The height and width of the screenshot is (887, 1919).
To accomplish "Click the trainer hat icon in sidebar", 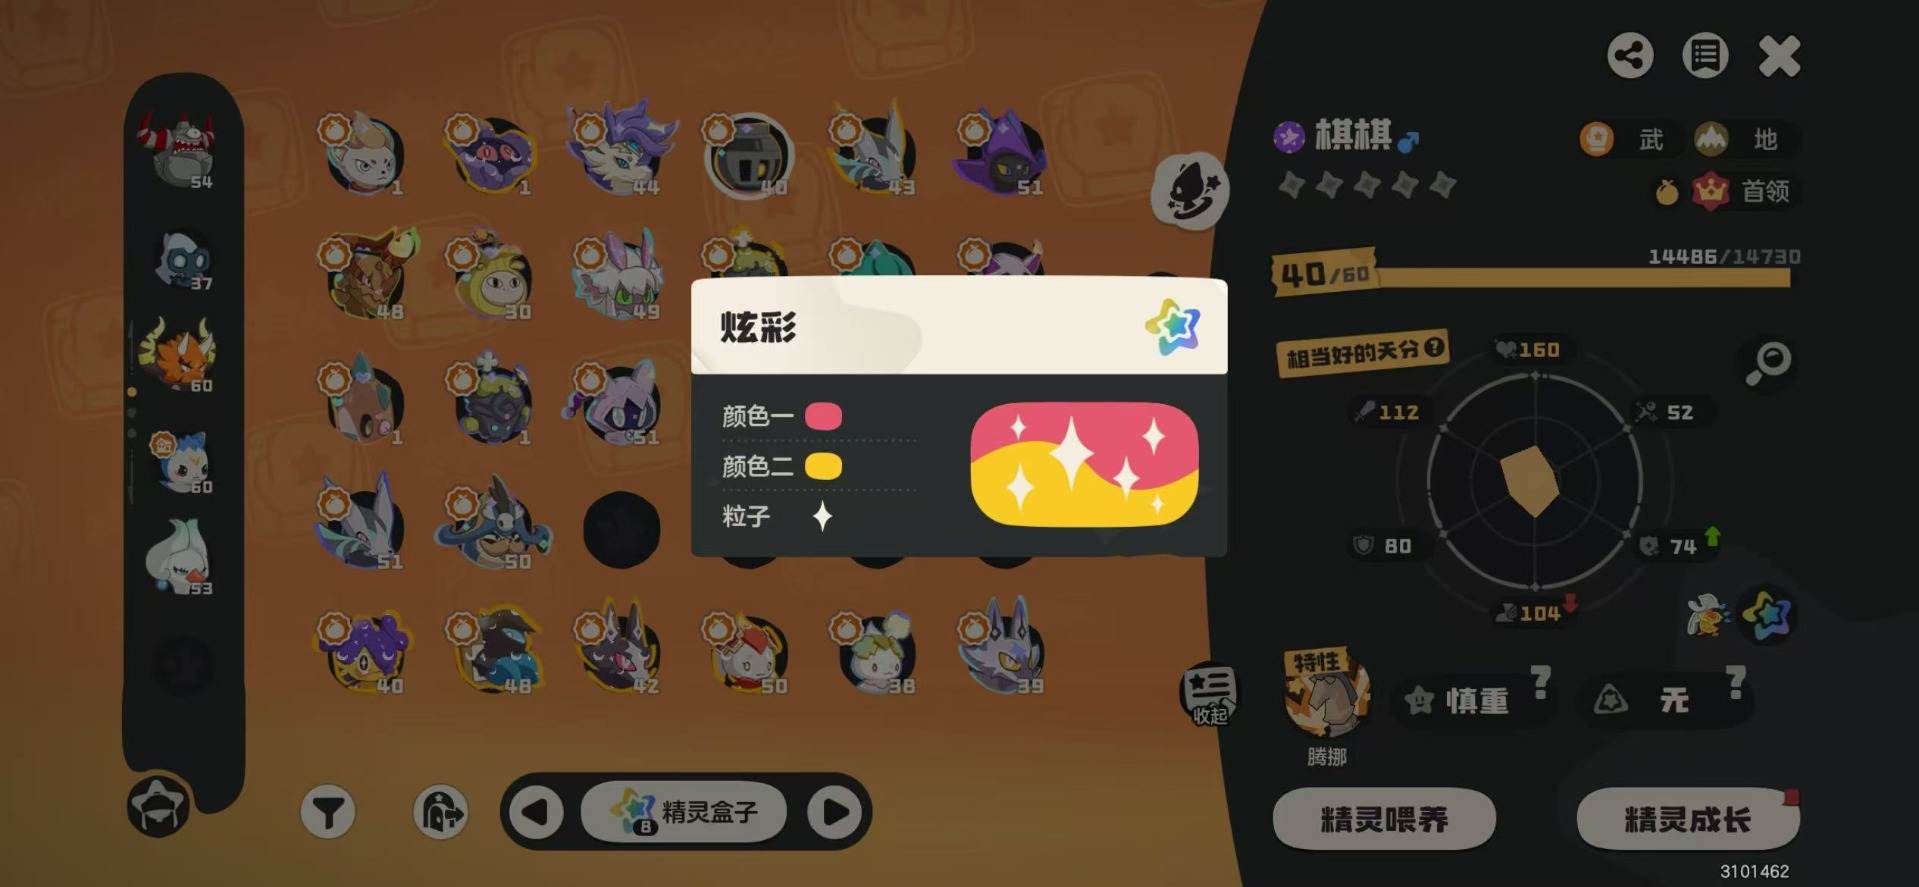I will coord(159,805).
